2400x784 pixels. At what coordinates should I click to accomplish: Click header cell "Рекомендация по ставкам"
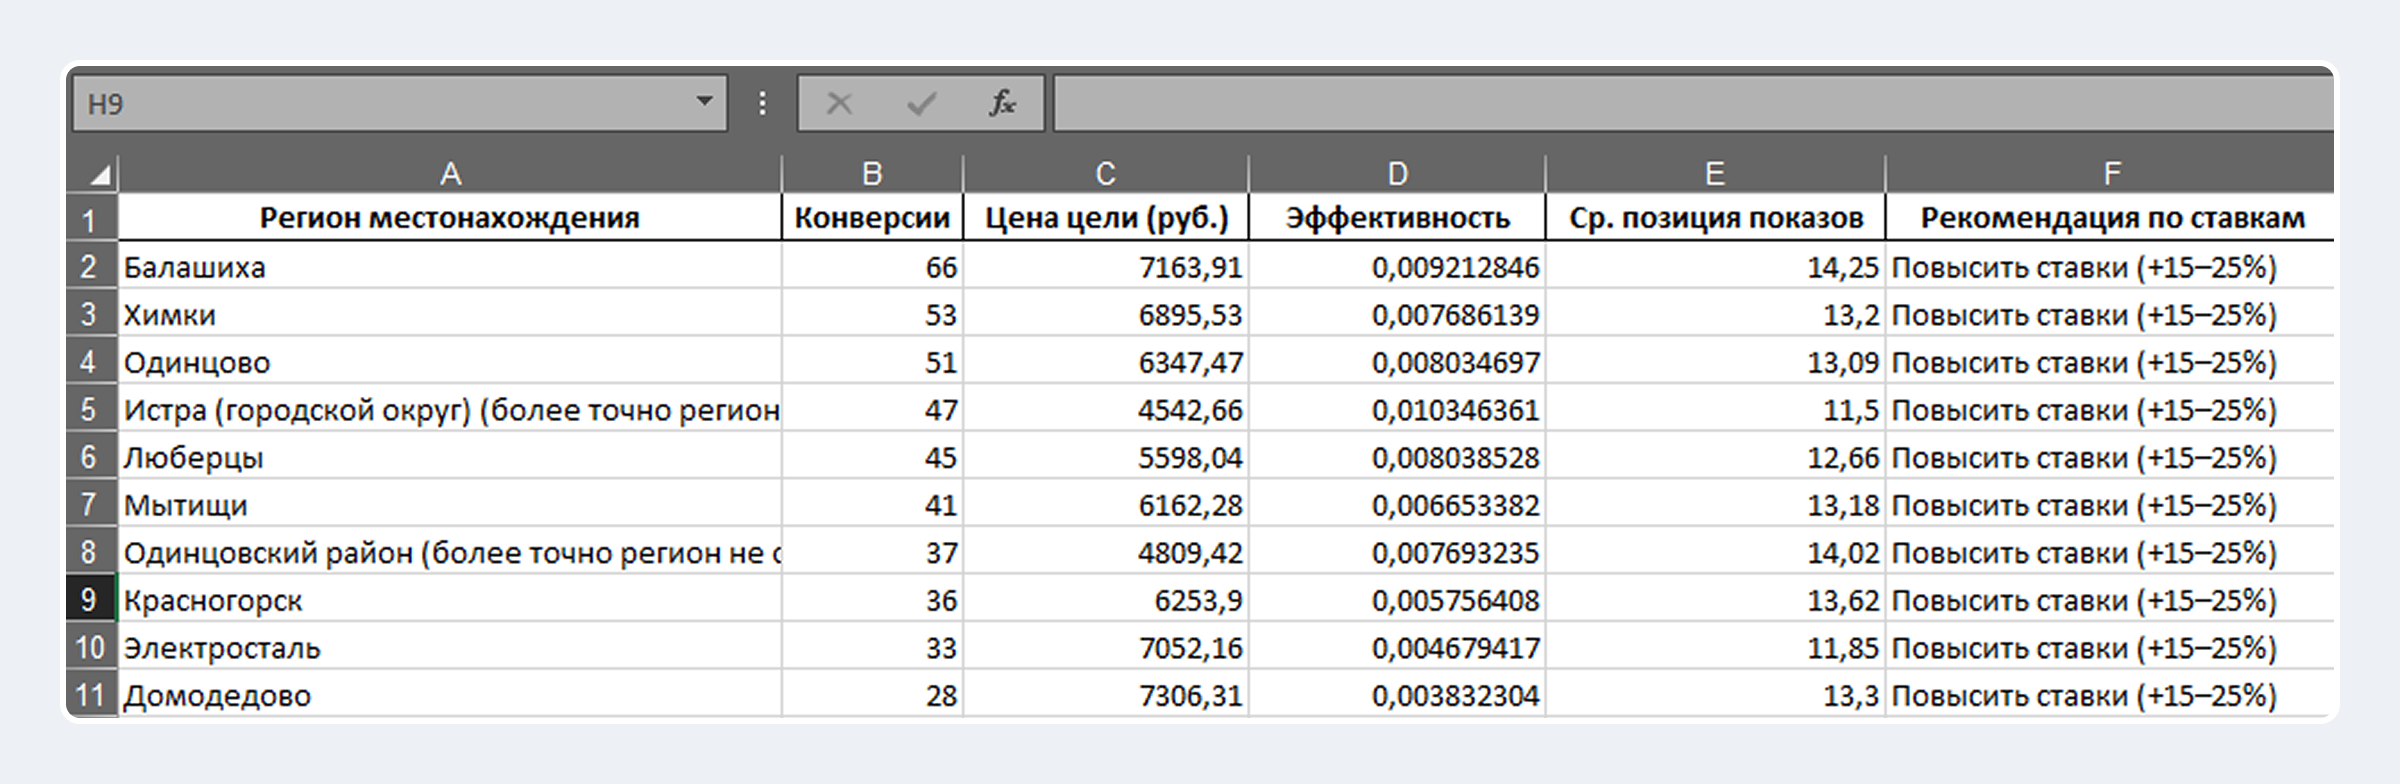[2110, 218]
